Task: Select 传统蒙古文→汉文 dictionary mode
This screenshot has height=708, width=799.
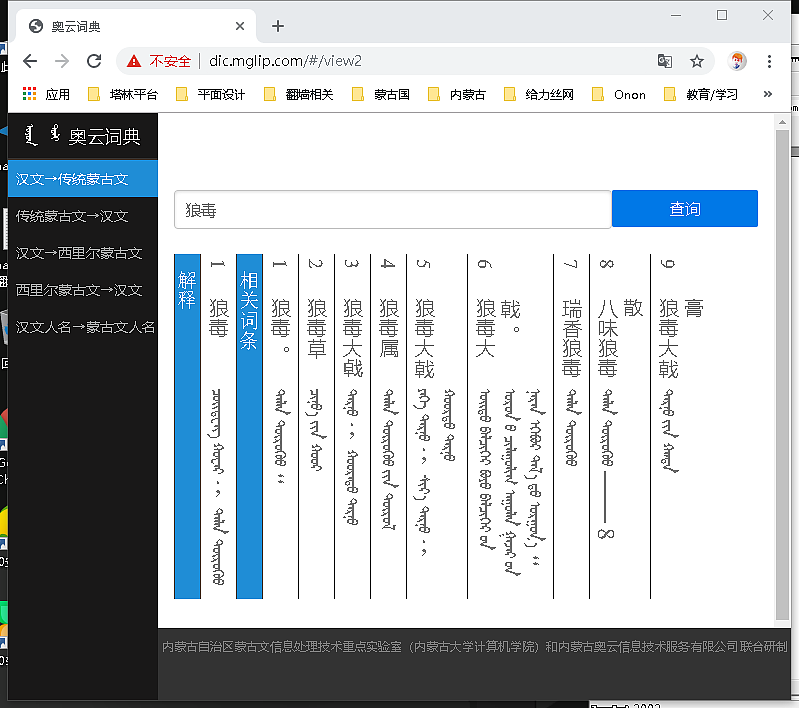Action: [83, 216]
